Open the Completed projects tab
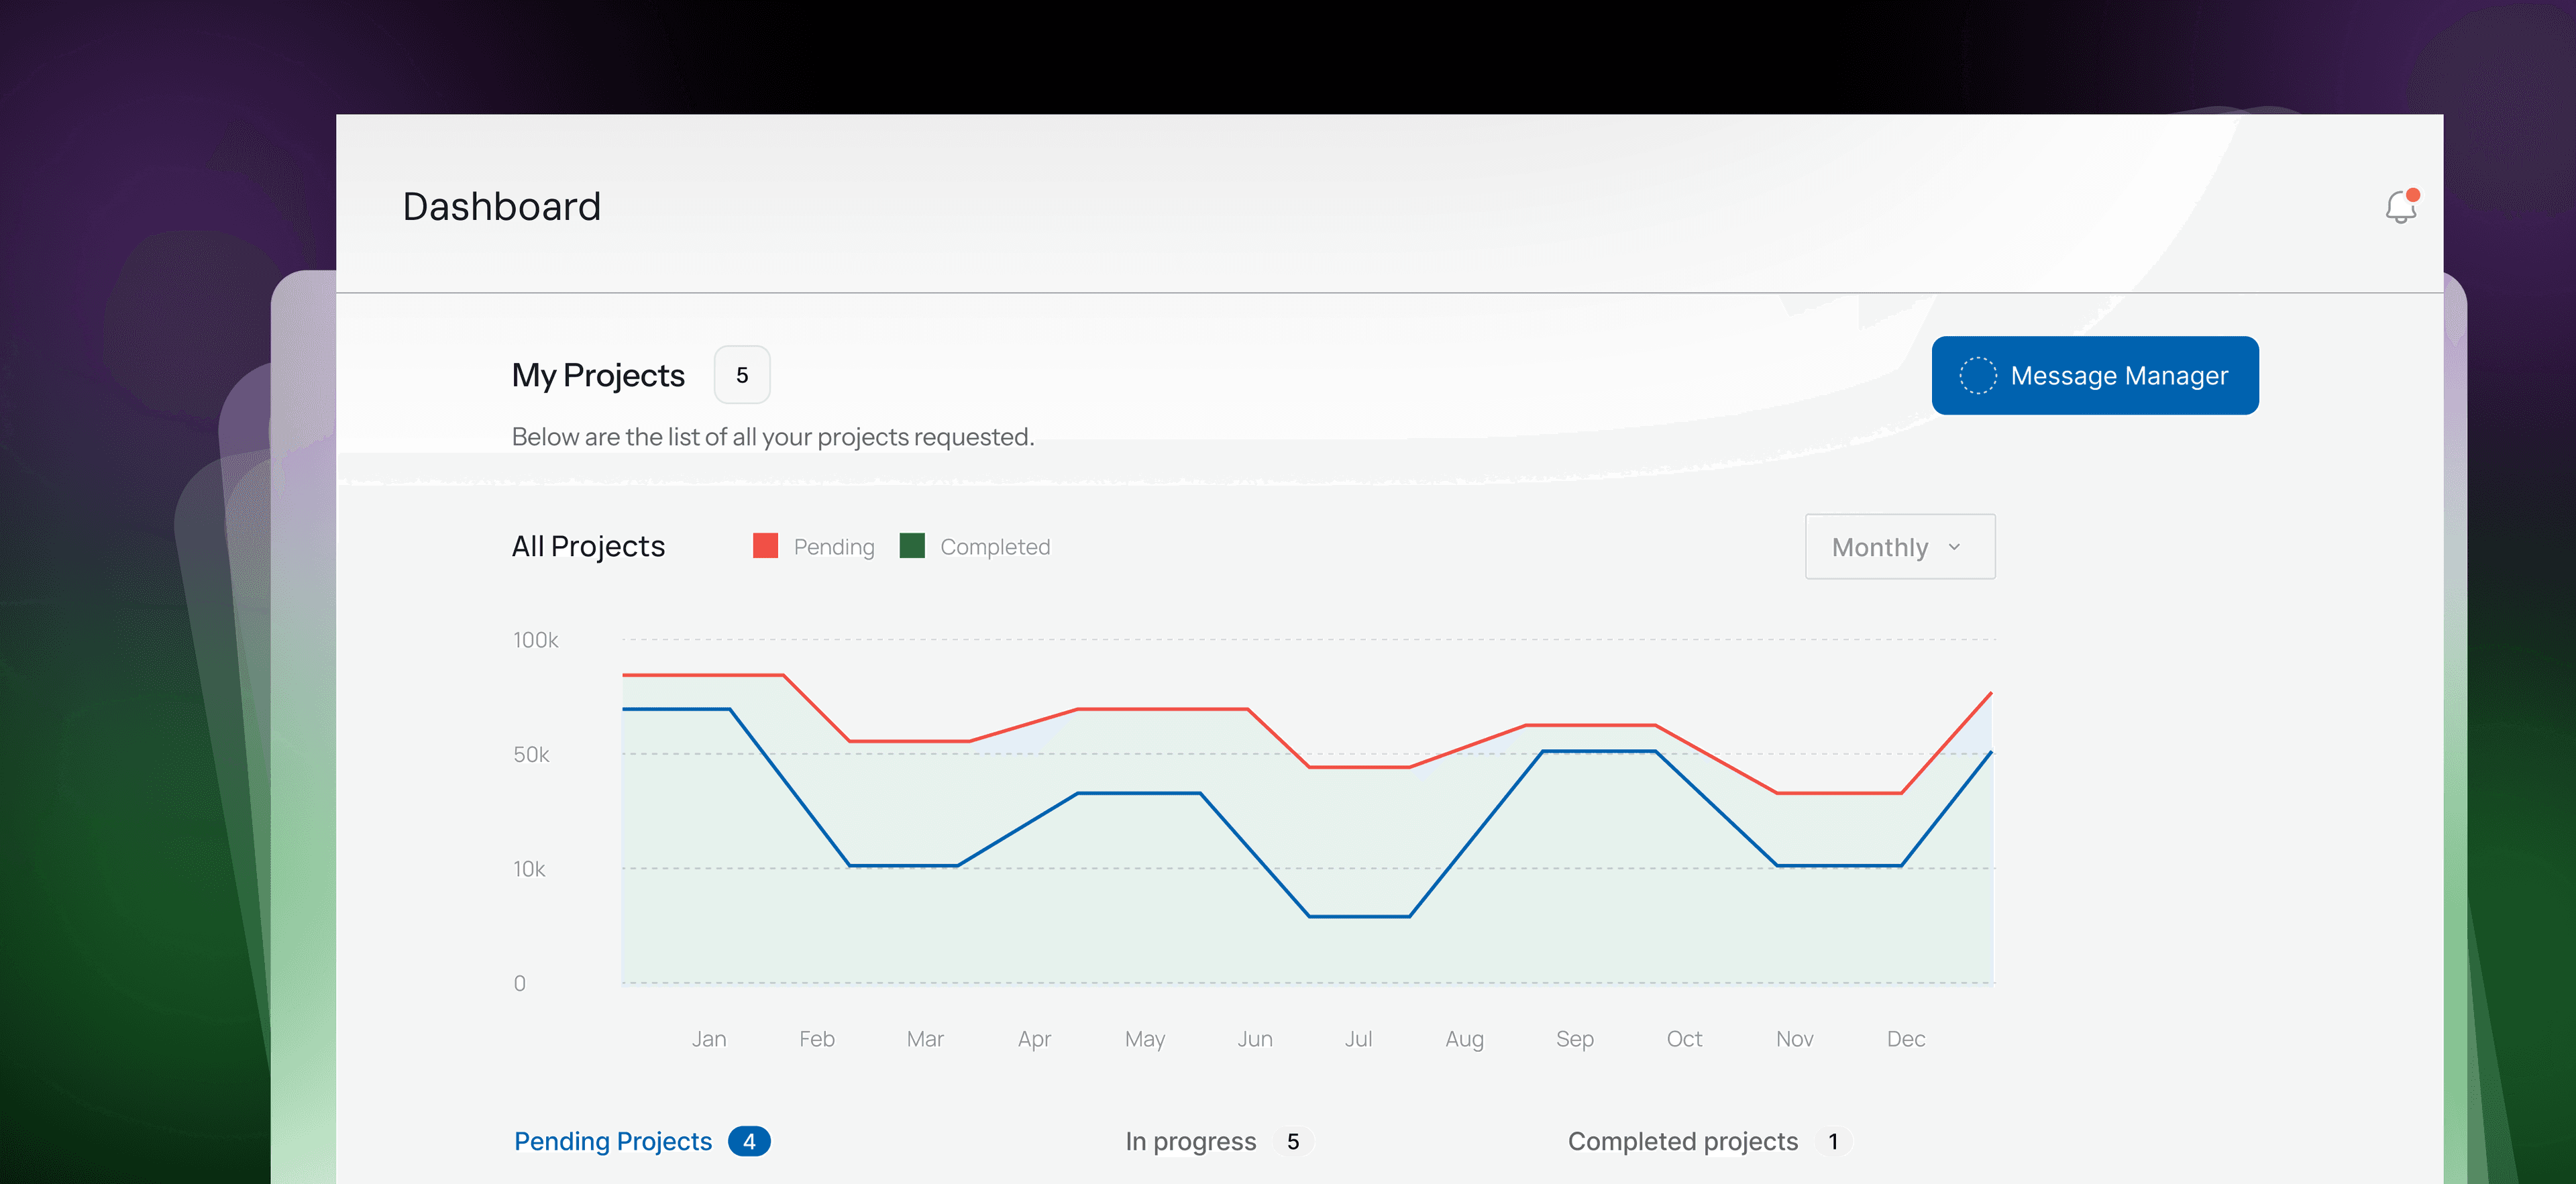 point(1682,1141)
